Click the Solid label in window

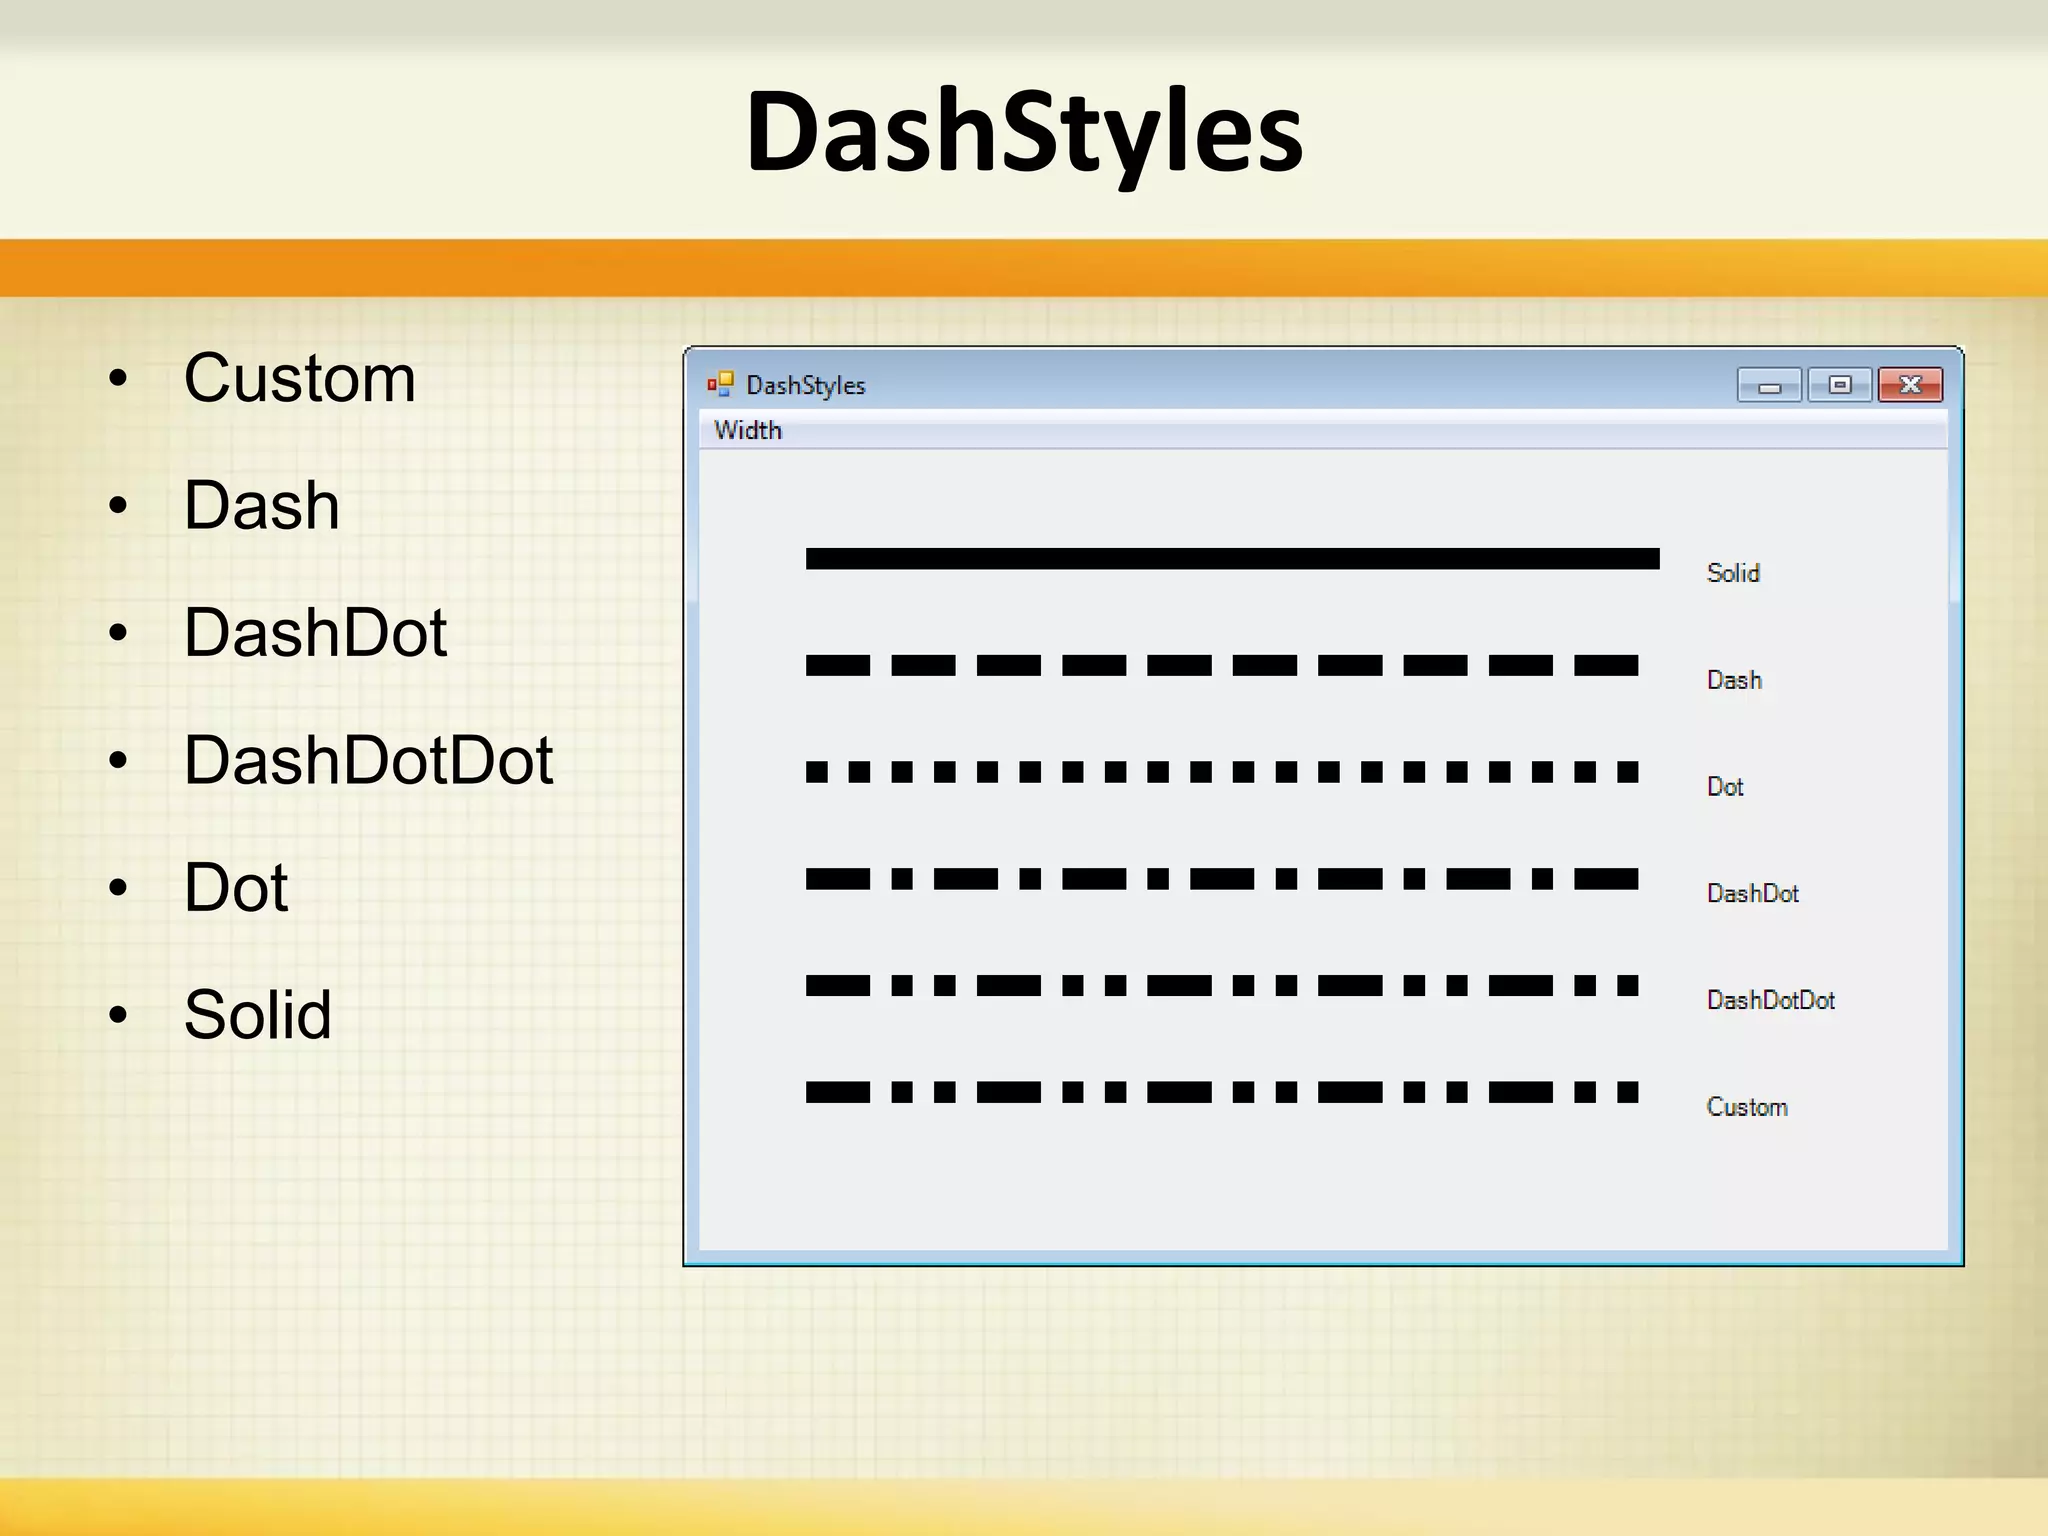point(1732,573)
